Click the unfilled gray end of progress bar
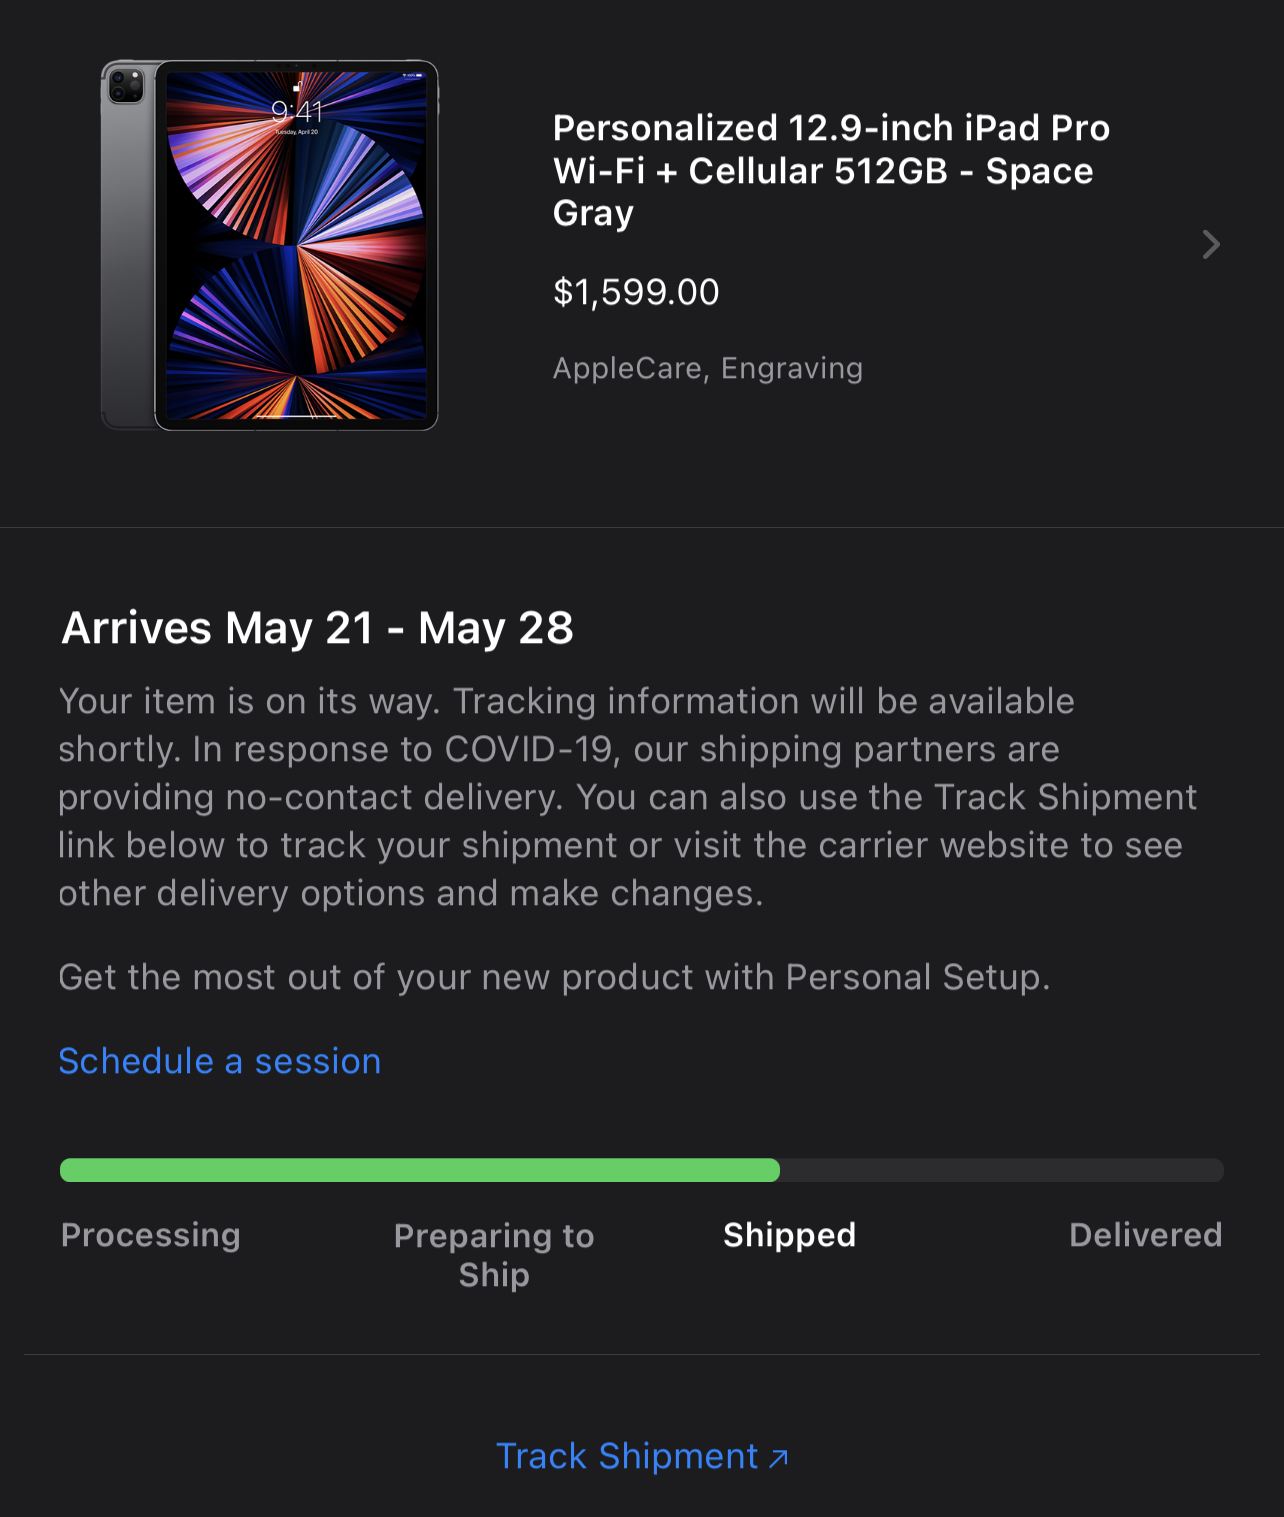This screenshot has height=1517, width=1284. pos(1000,1170)
